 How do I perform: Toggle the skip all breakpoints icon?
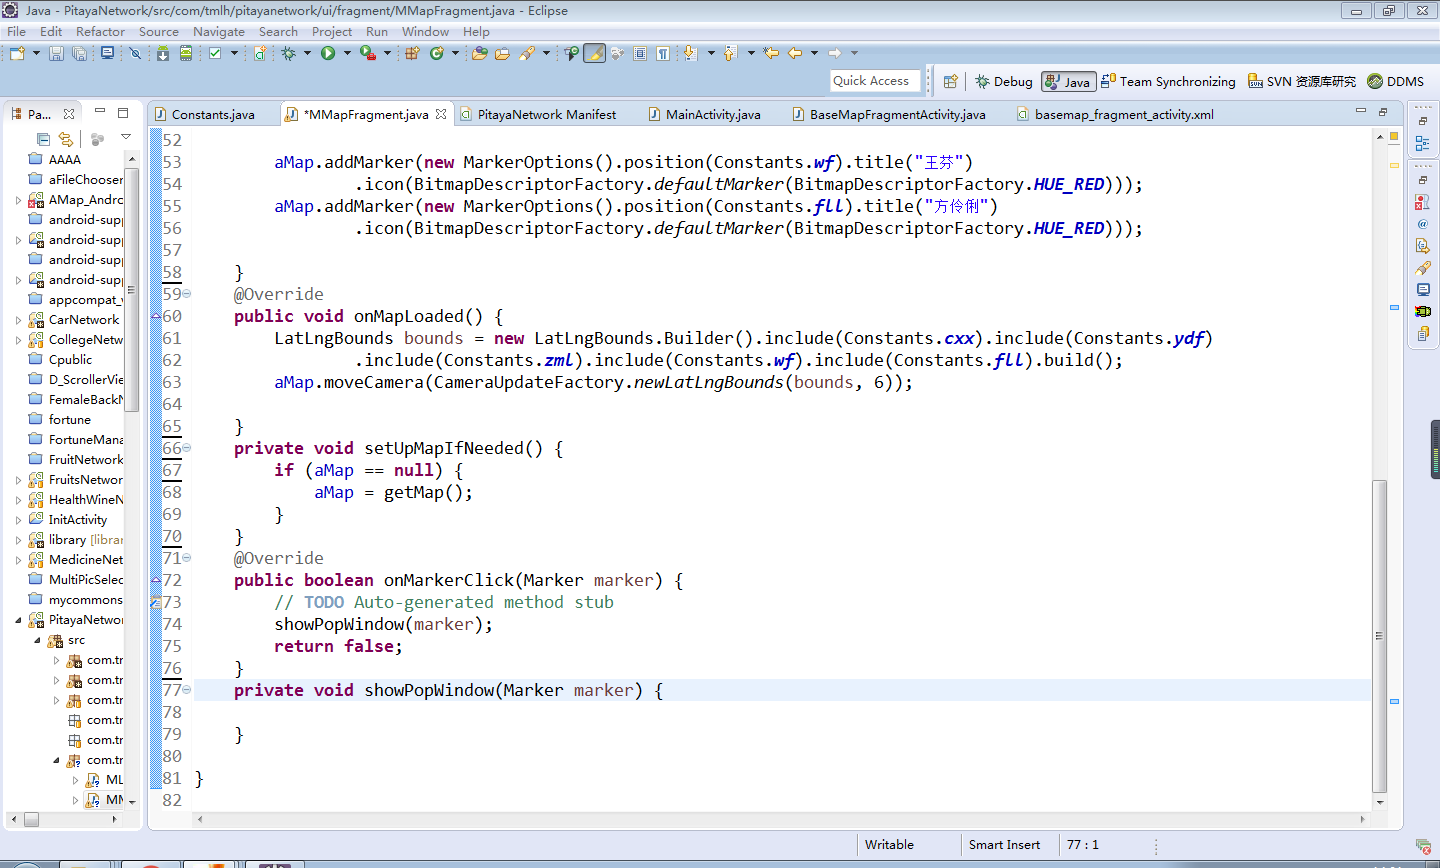tap(135, 53)
